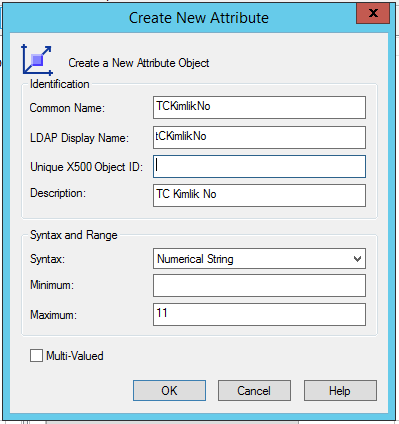Click the 'Common Name:' label
This screenshot has width=399, height=424.
[x=67, y=108]
